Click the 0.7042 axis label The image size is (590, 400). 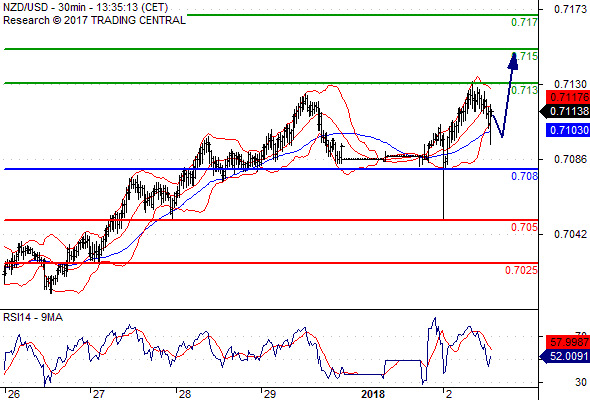pyautogui.click(x=570, y=234)
